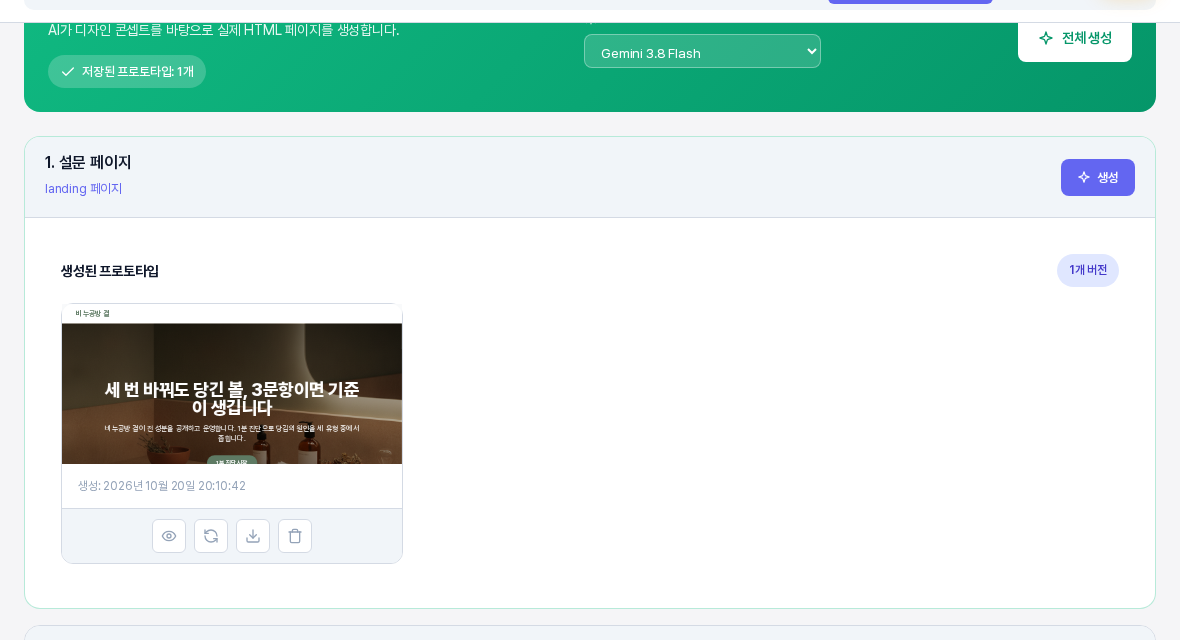Preview prototype with the eye icon

coord(169,536)
